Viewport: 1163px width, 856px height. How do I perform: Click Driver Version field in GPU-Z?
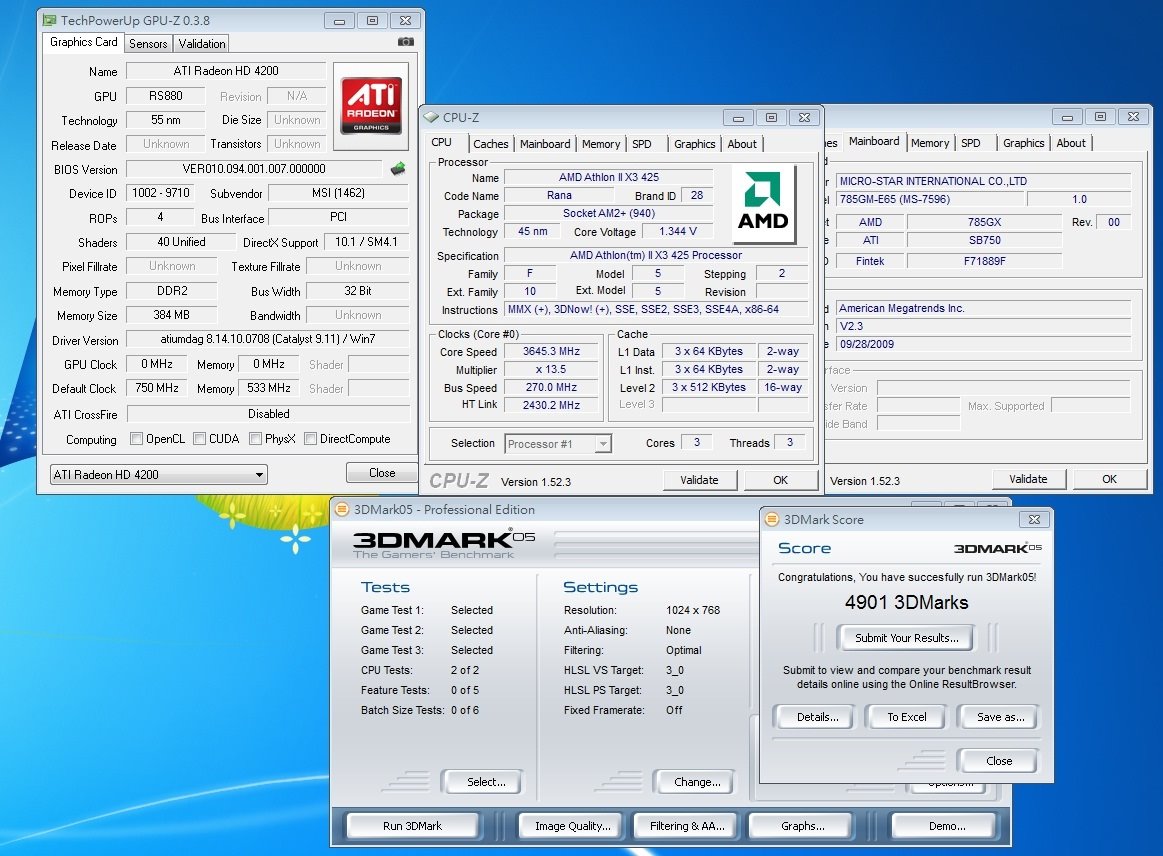[268, 339]
